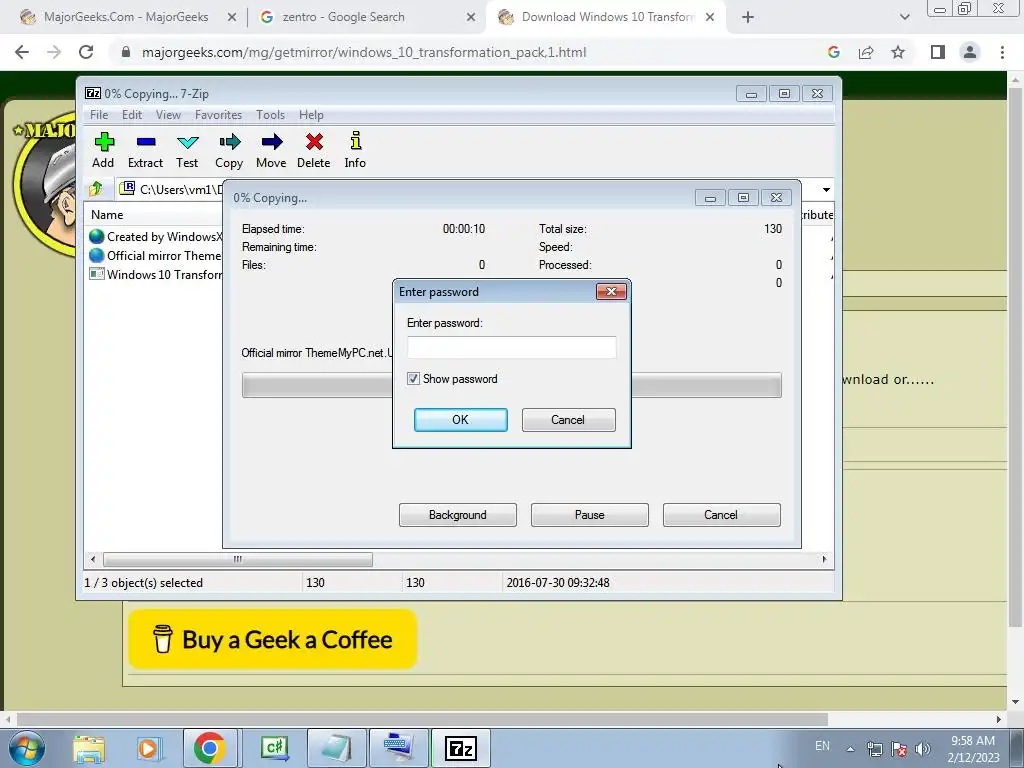Click the volume icon in system tray
This screenshot has height=768, width=1024.
[923, 748]
